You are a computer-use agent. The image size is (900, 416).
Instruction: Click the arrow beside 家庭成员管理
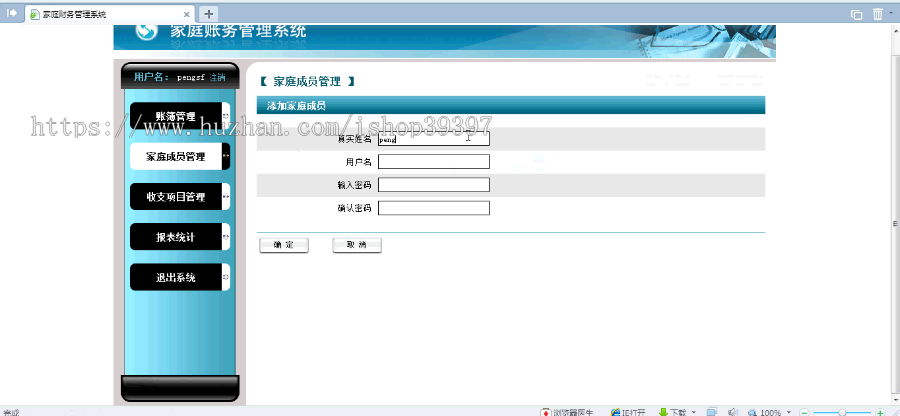226,156
